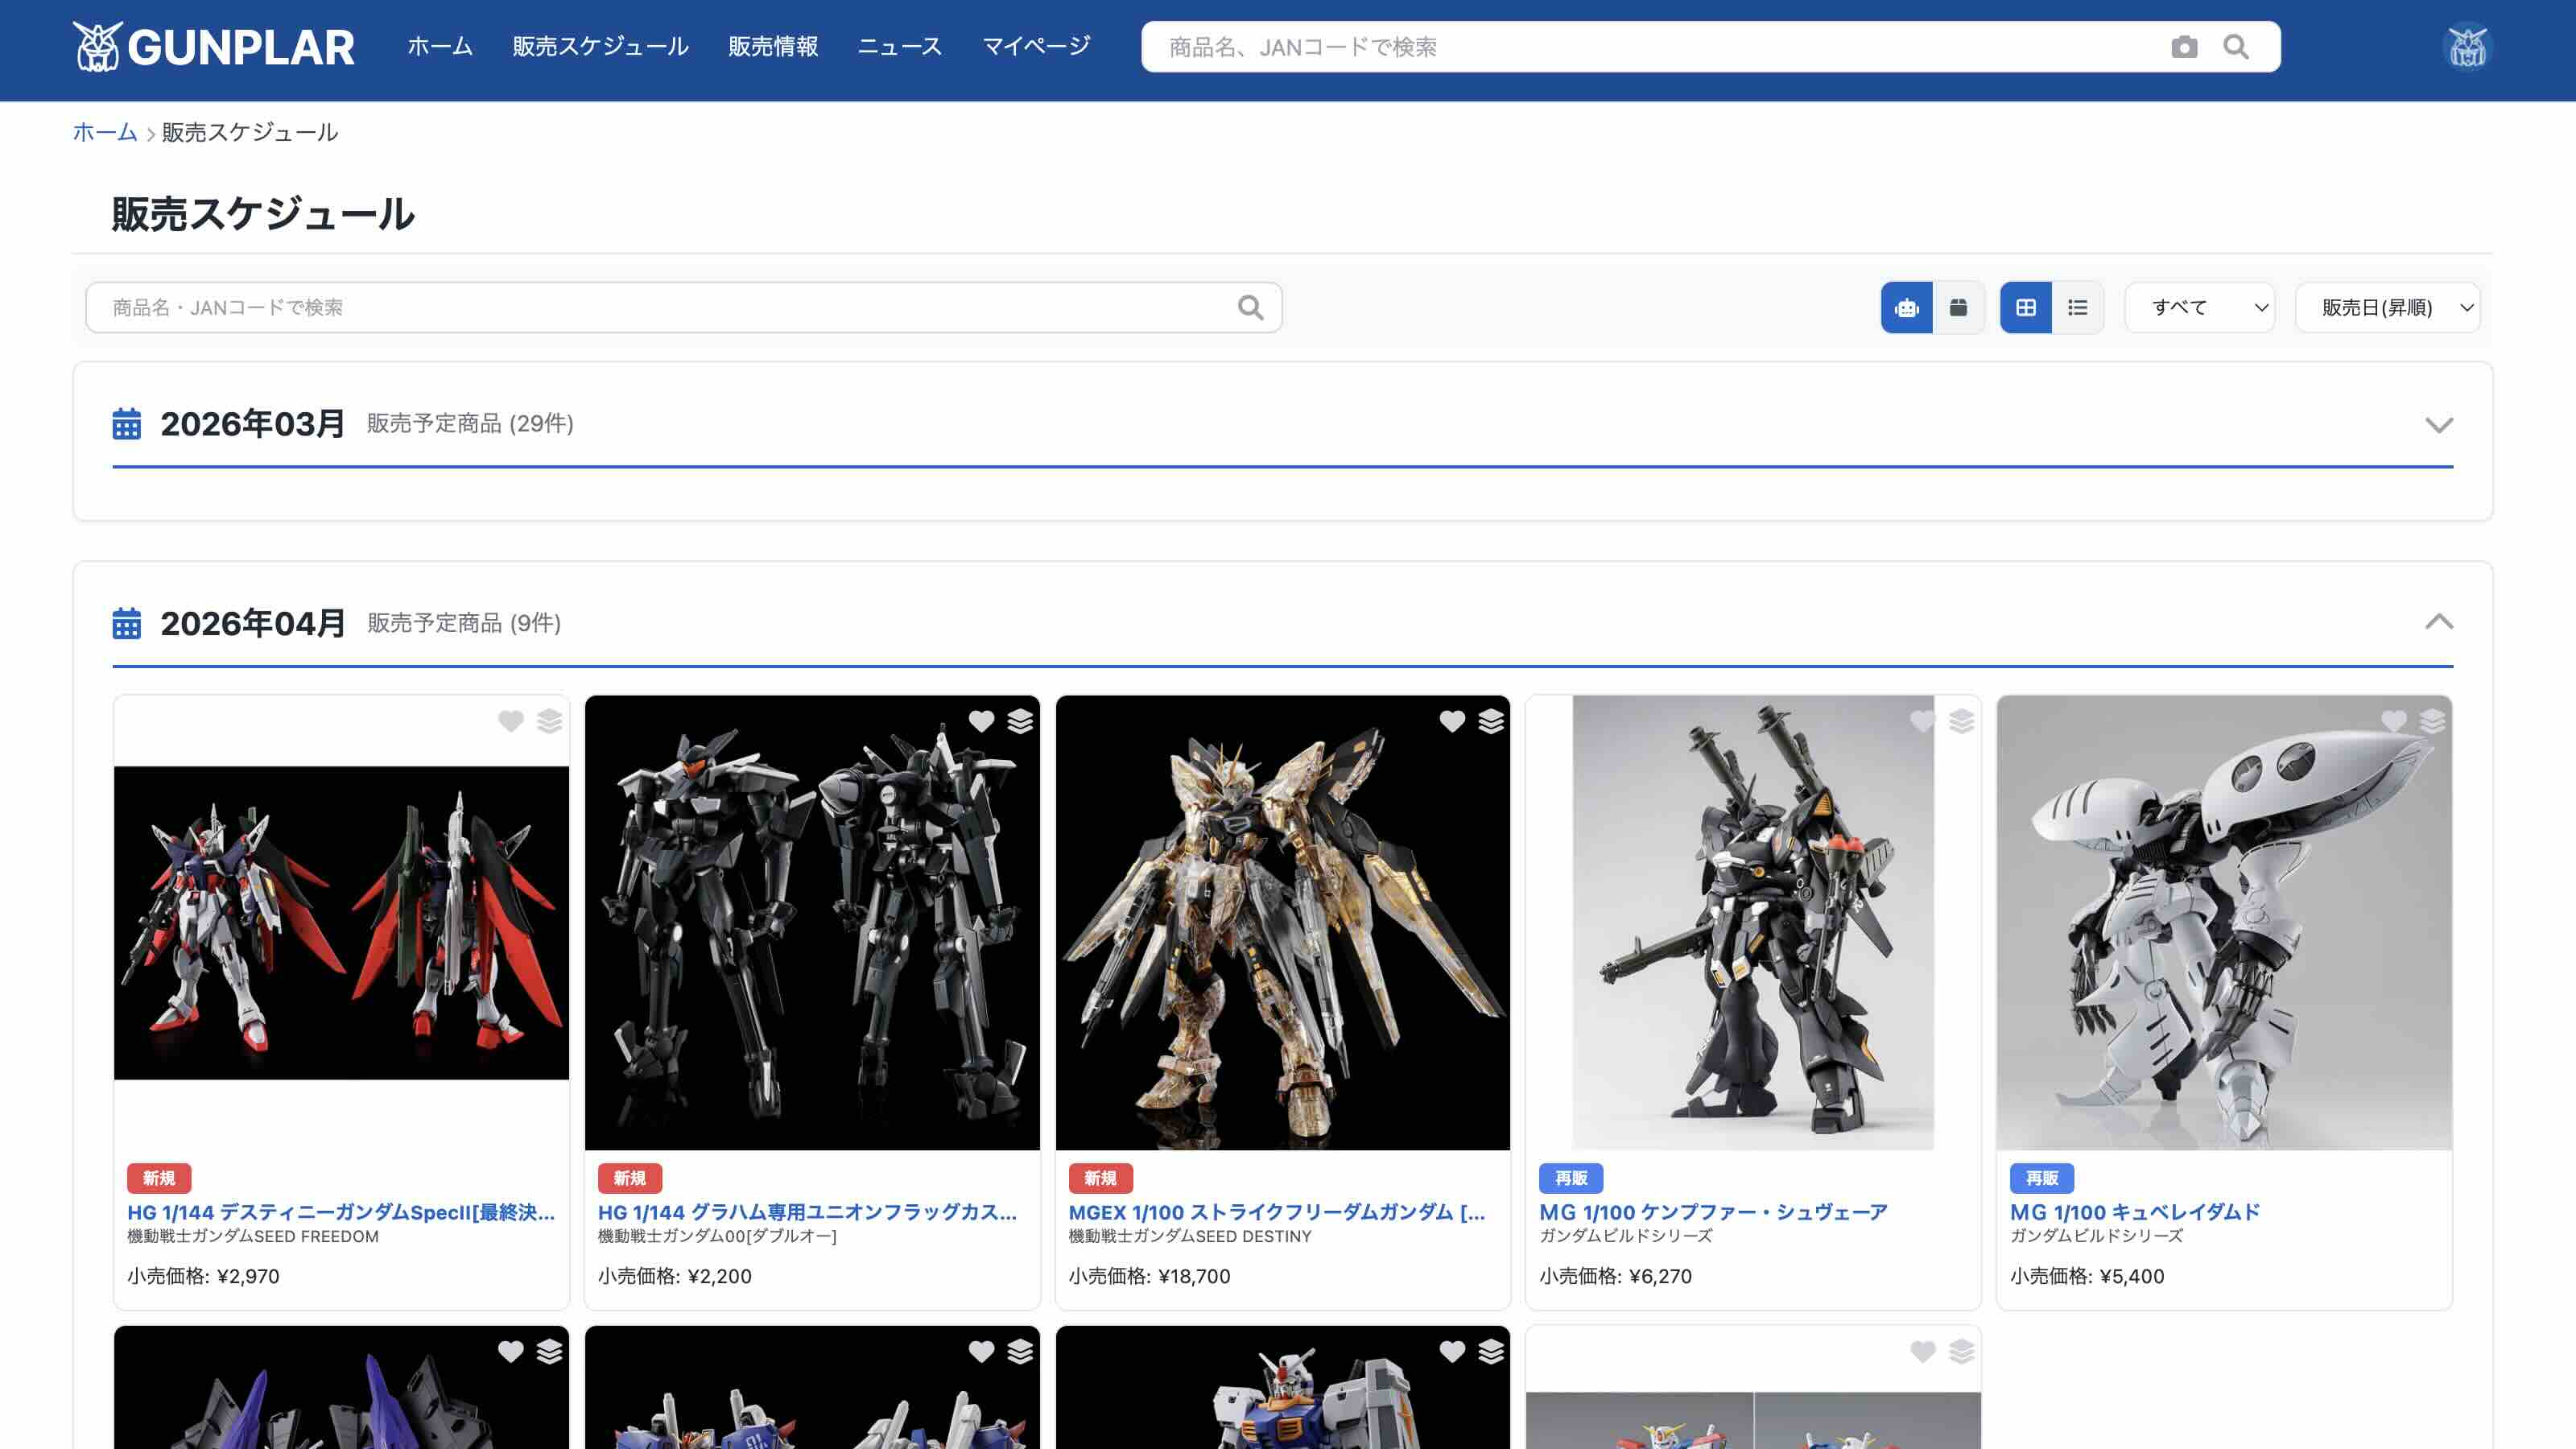Enable grid view layout
Image resolution: width=2576 pixels, height=1449 pixels.
[x=2025, y=307]
